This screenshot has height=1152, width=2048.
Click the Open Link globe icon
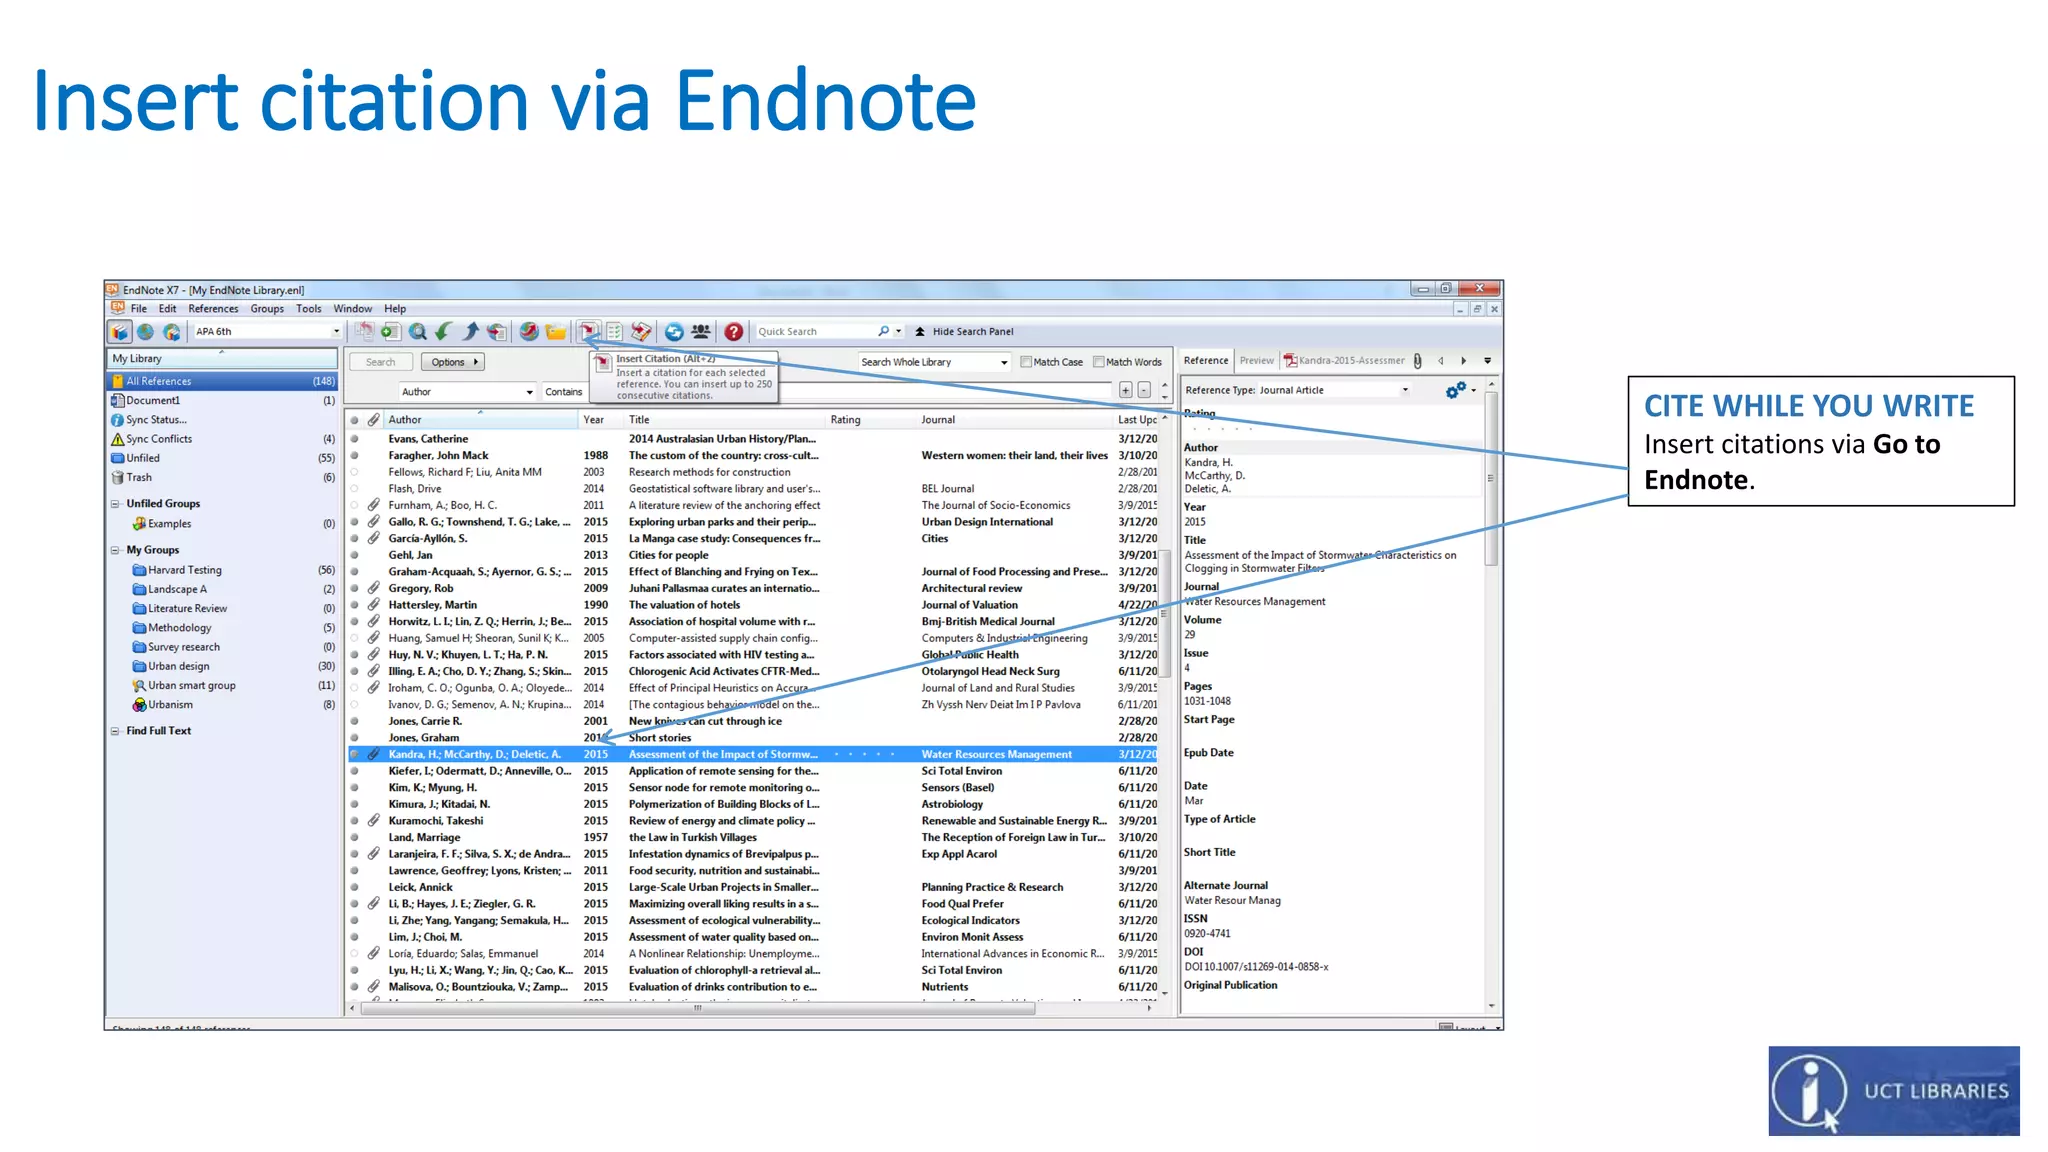tap(529, 332)
